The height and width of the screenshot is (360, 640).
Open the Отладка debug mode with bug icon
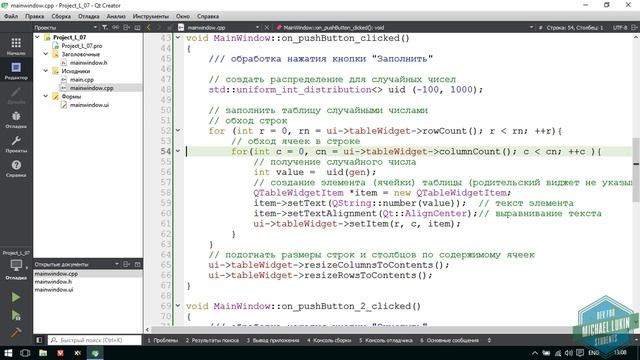pos(16,120)
